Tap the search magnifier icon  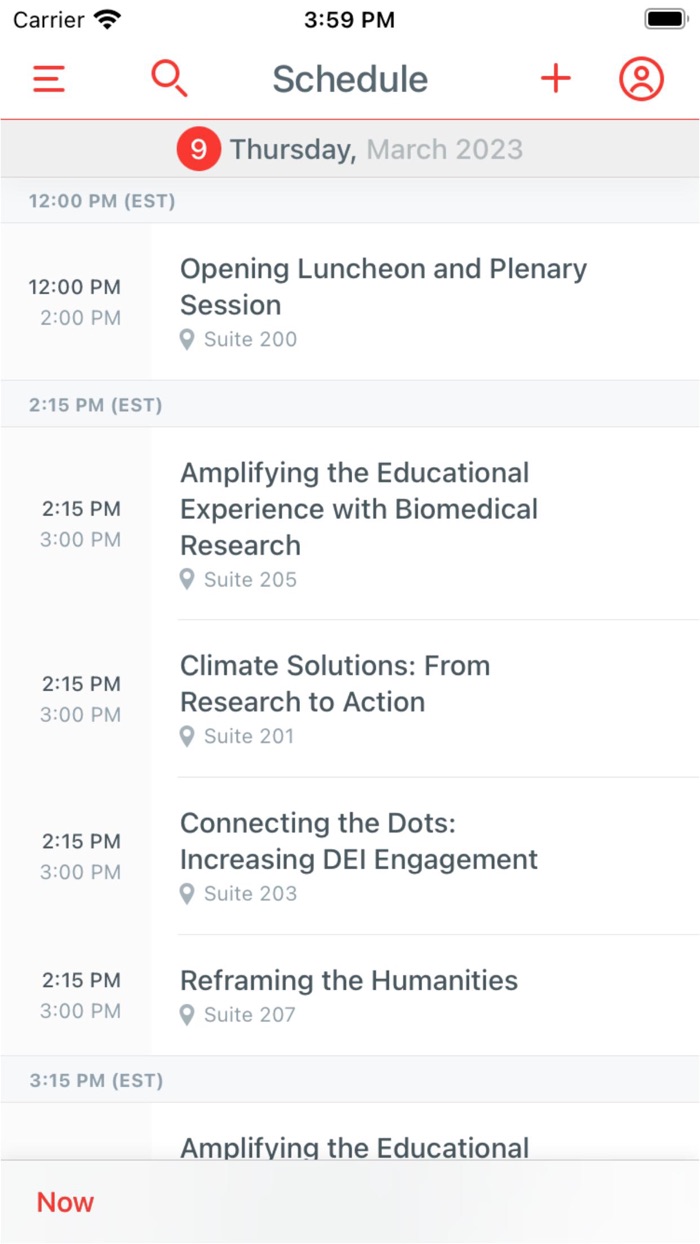[169, 79]
